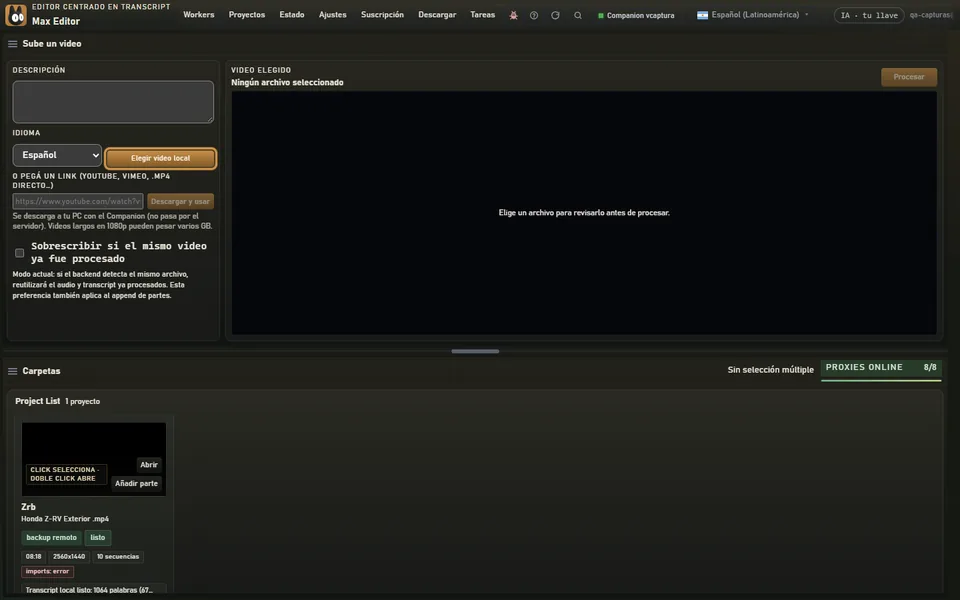Click the backup remoto tag

(51, 538)
